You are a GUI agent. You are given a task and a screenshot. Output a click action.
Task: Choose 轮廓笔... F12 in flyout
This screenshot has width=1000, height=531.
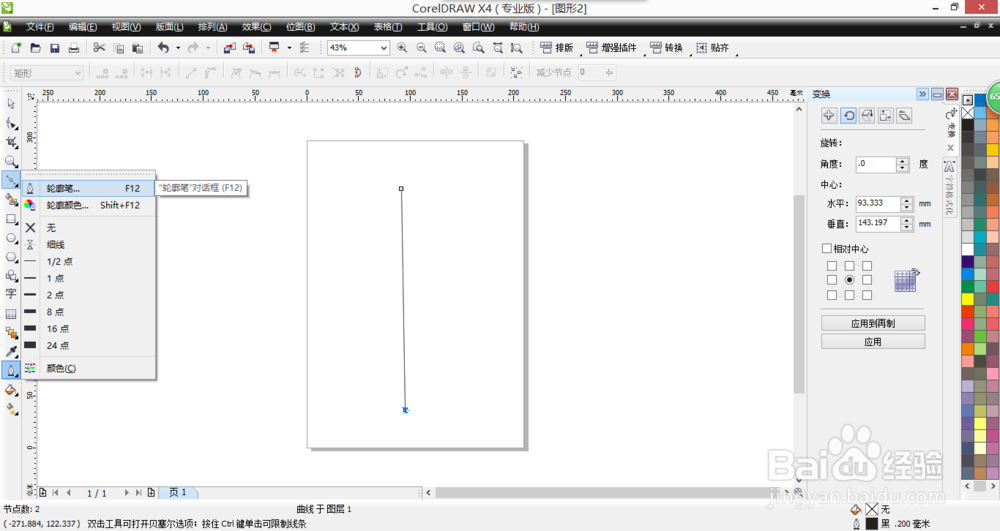pyautogui.click(x=89, y=188)
